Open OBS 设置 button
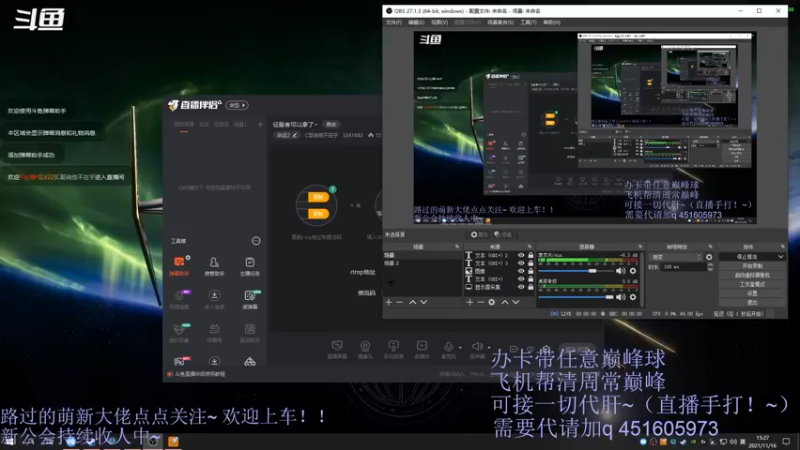The image size is (800, 450). pos(752,293)
